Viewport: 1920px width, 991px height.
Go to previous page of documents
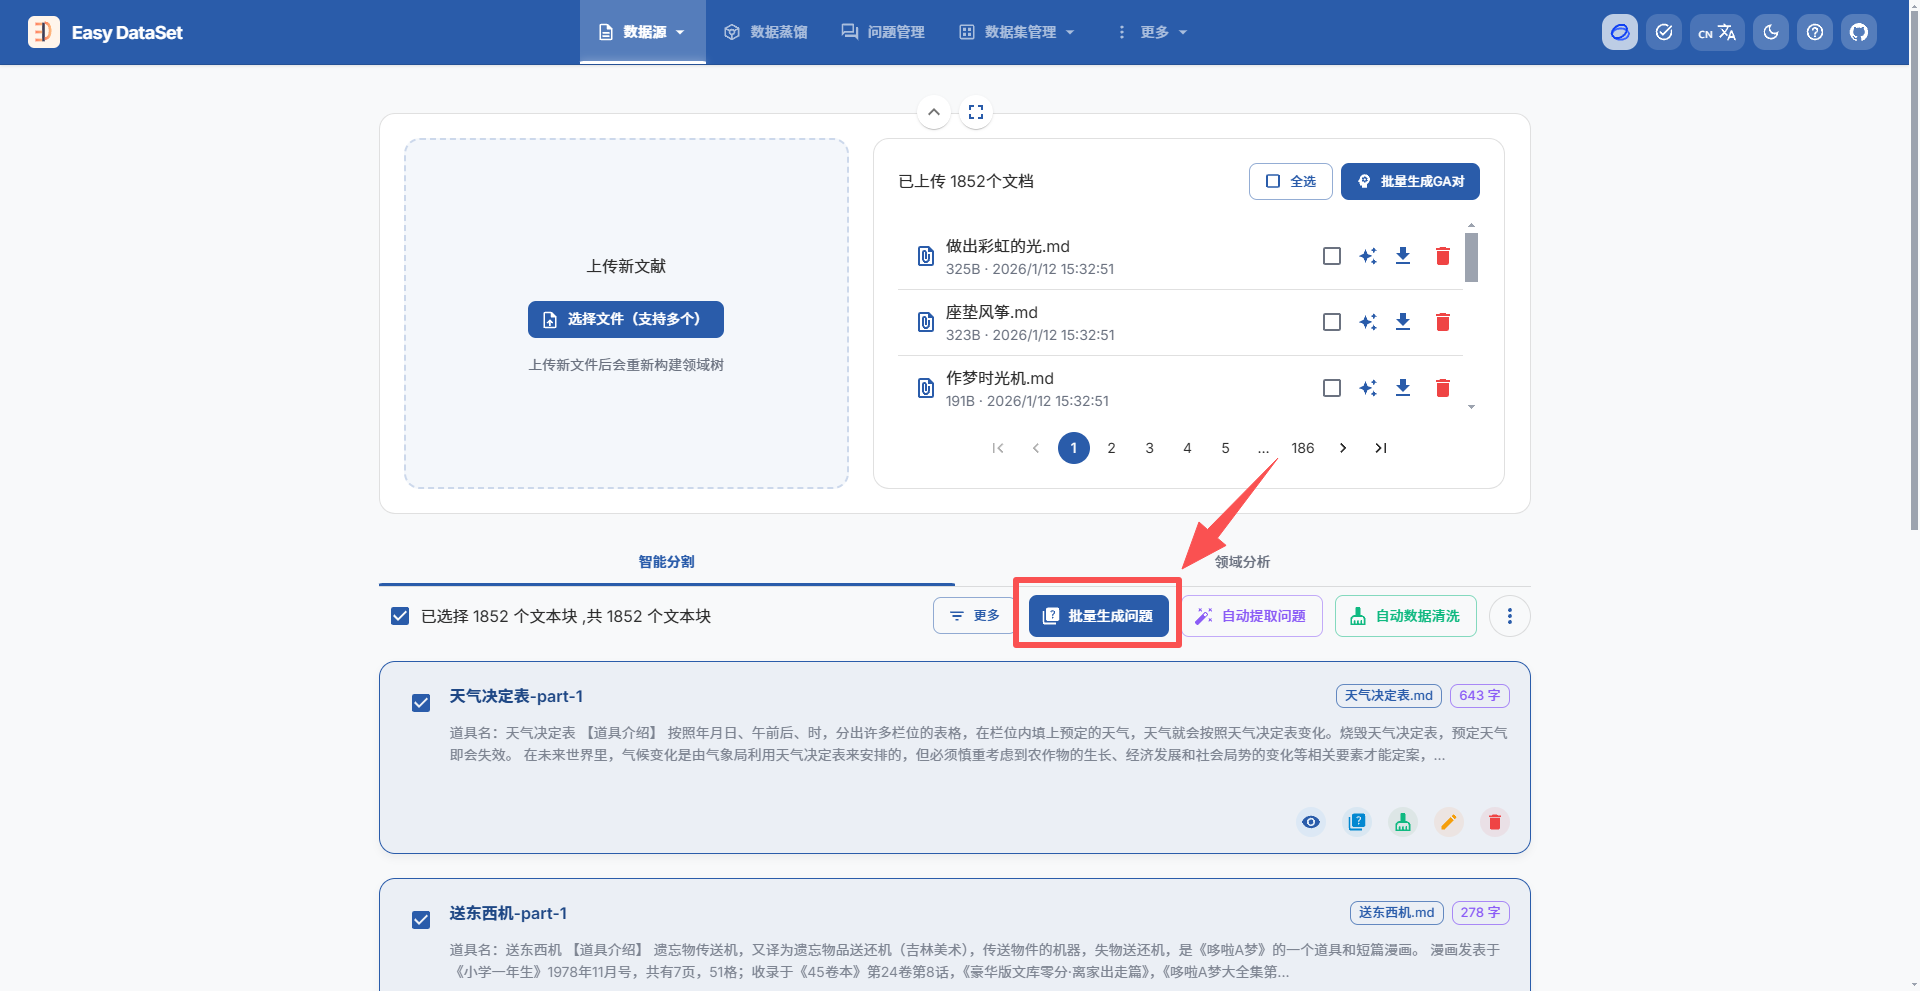[x=1036, y=448]
